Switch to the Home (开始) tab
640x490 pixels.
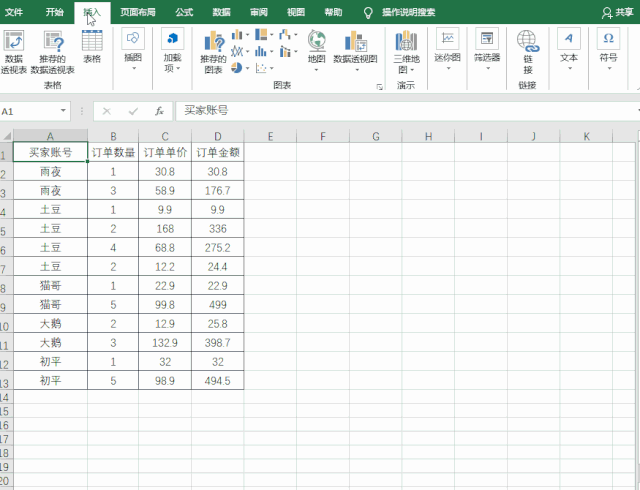click(x=54, y=12)
